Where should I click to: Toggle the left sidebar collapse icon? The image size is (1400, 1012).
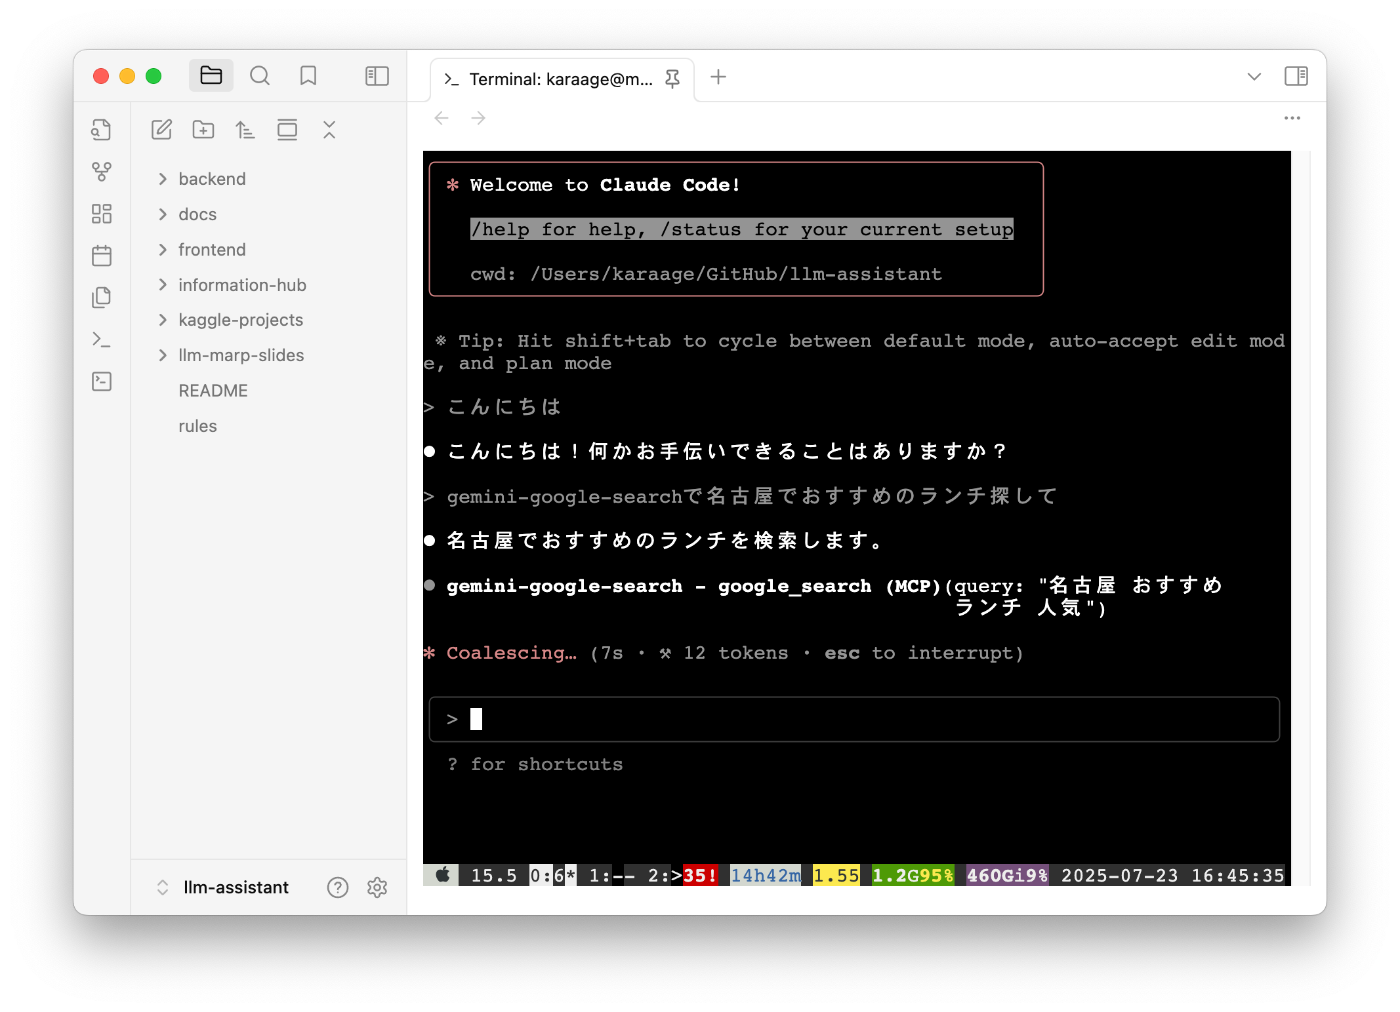377,76
